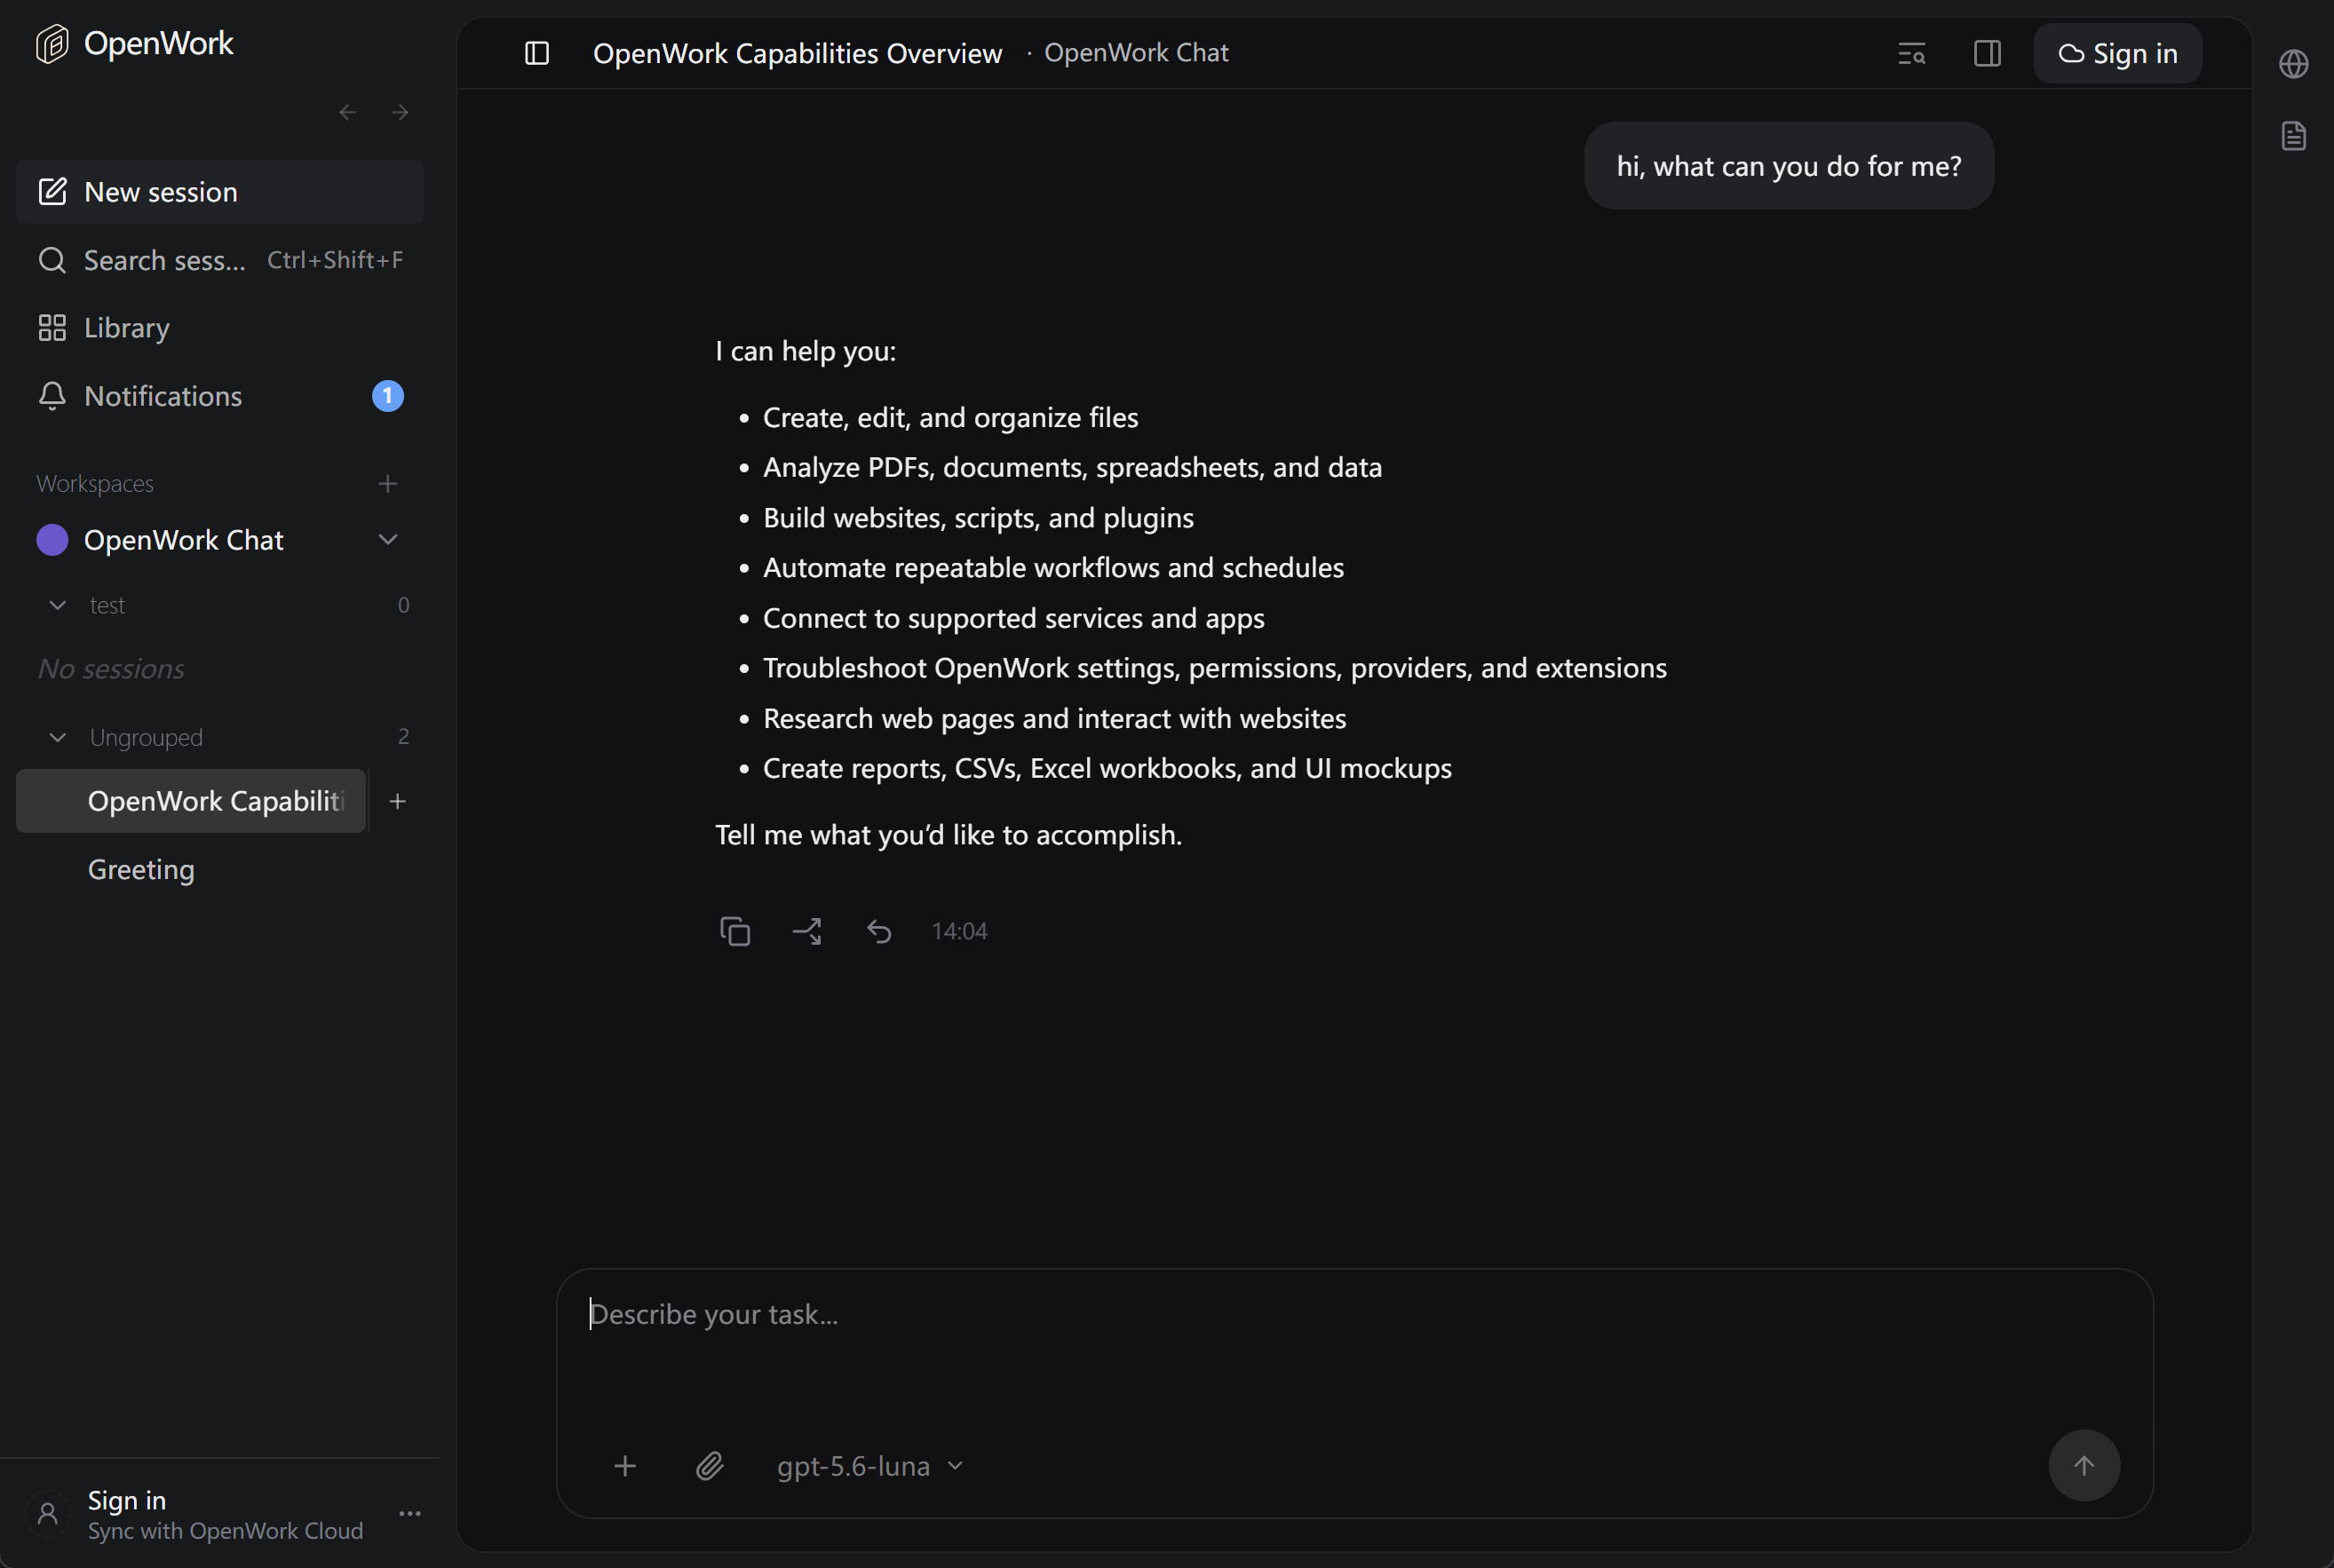2334x1568 pixels.
Task: Open the OpenWork Capabilities session
Action: 191,801
